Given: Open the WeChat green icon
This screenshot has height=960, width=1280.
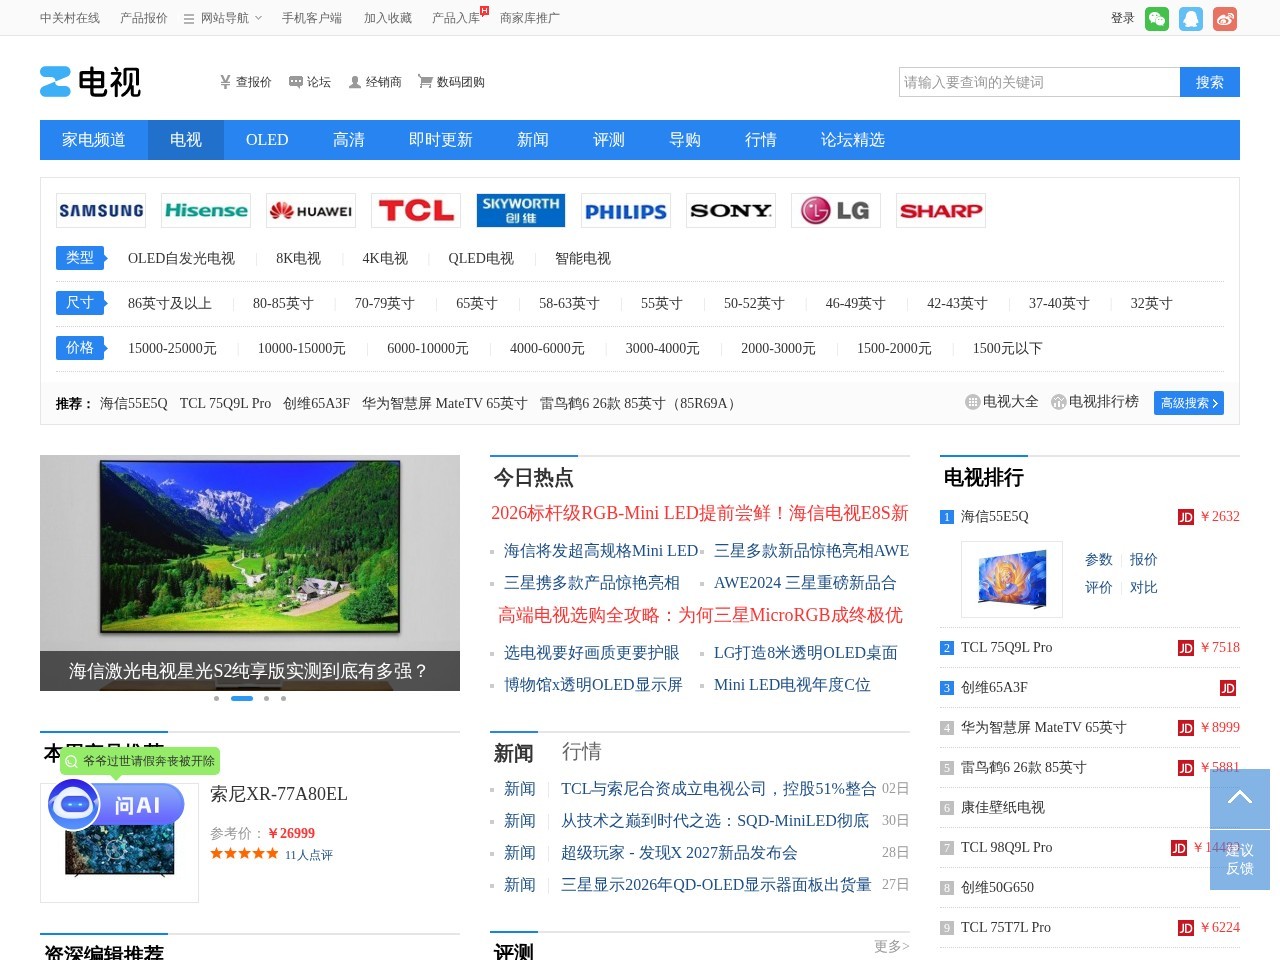Looking at the screenshot, I should [x=1157, y=19].
